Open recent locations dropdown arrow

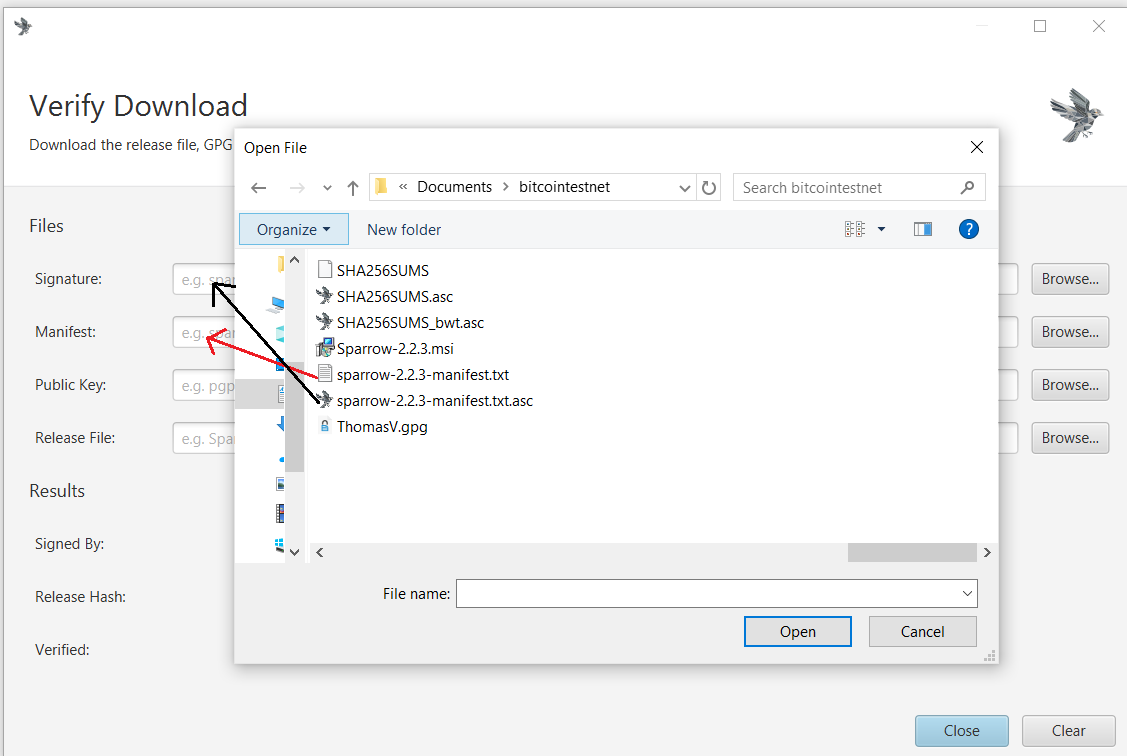[327, 188]
